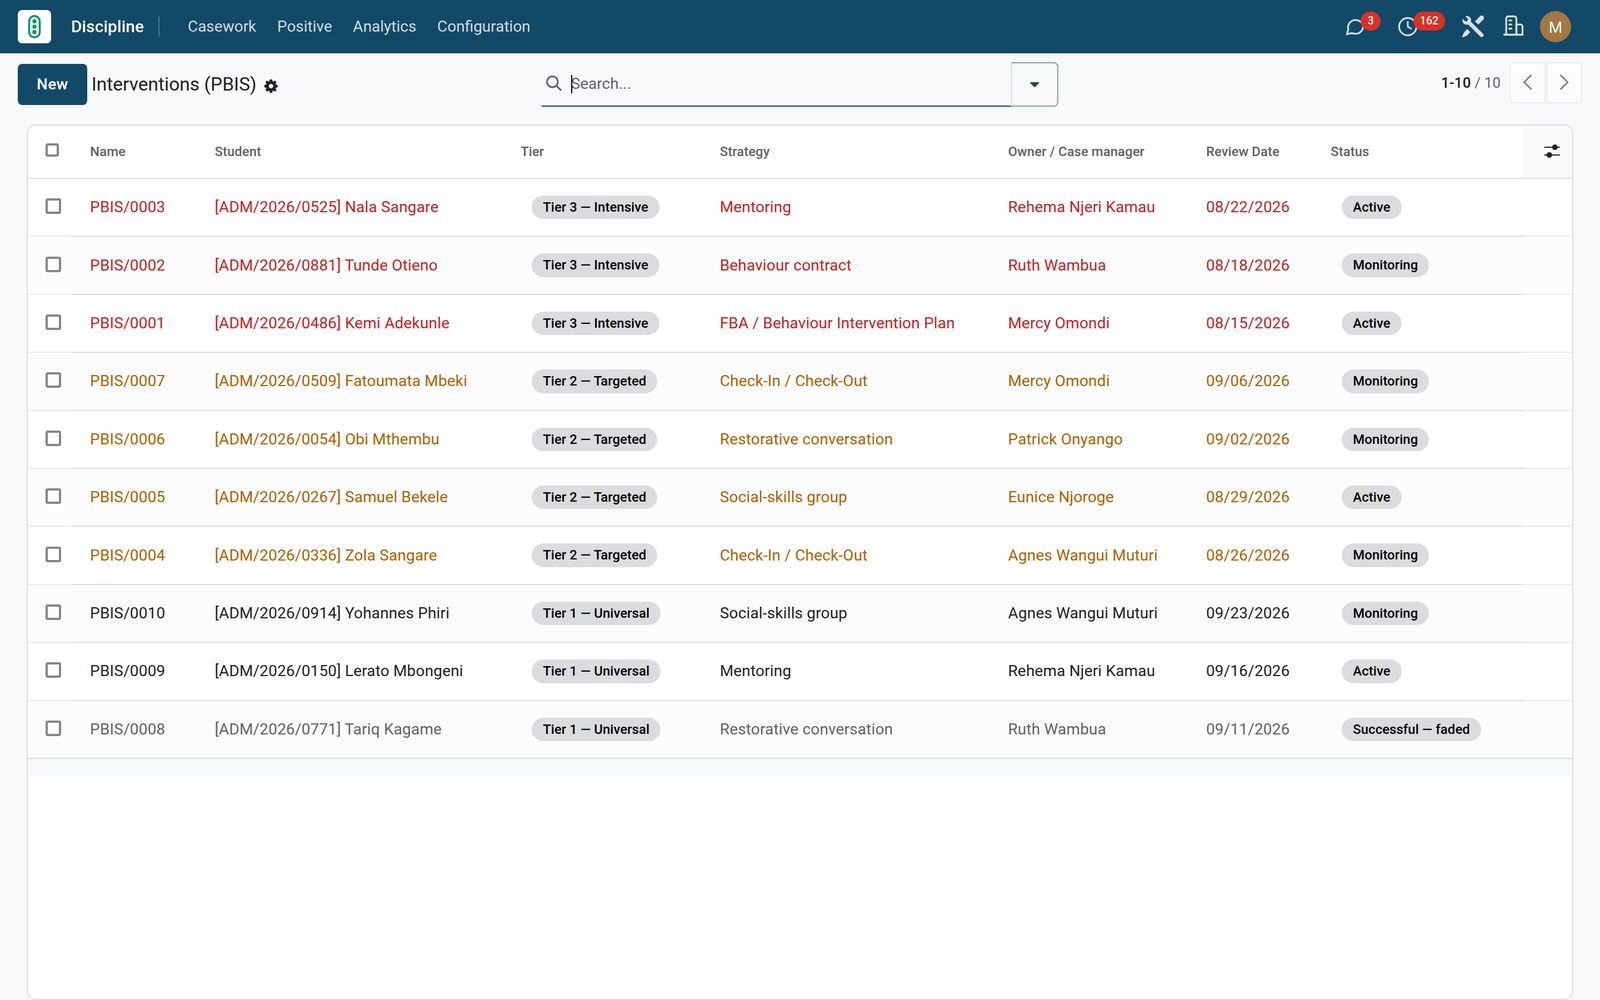Open the Configuration menu
This screenshot has width=1600, height=1000.
tap(483, 27)
